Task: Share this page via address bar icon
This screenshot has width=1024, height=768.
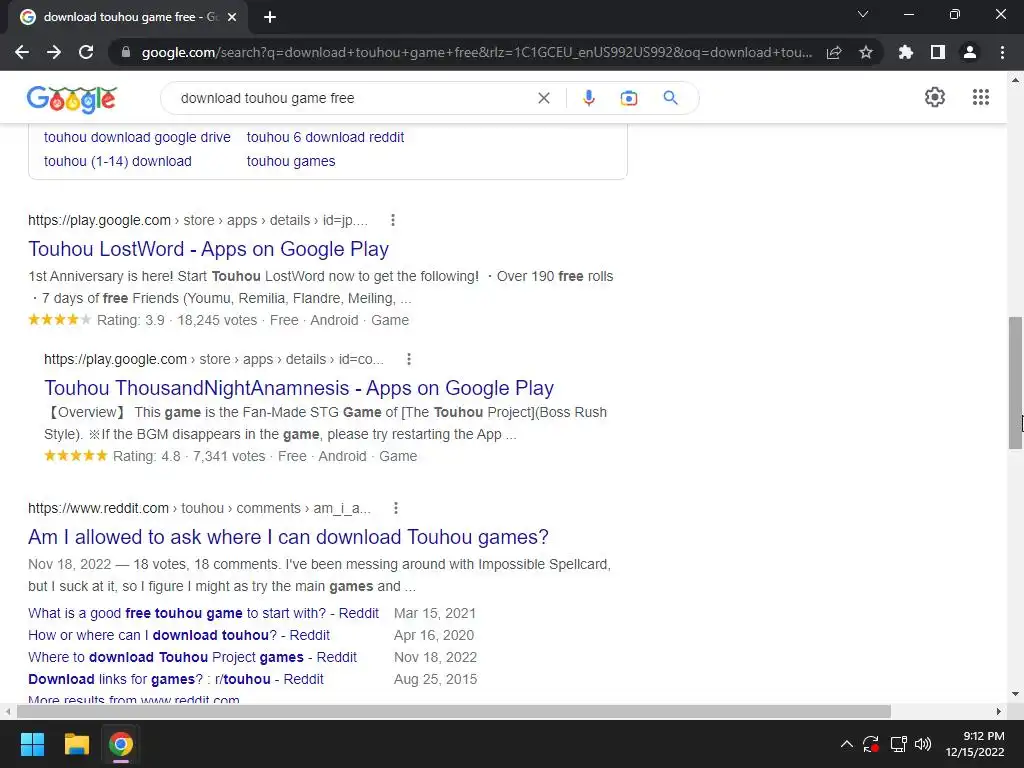Action: (x=834, y=52)
